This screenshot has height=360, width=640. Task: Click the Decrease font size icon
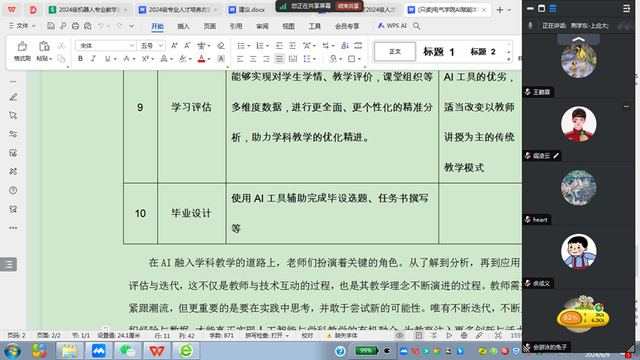(187, 46)
